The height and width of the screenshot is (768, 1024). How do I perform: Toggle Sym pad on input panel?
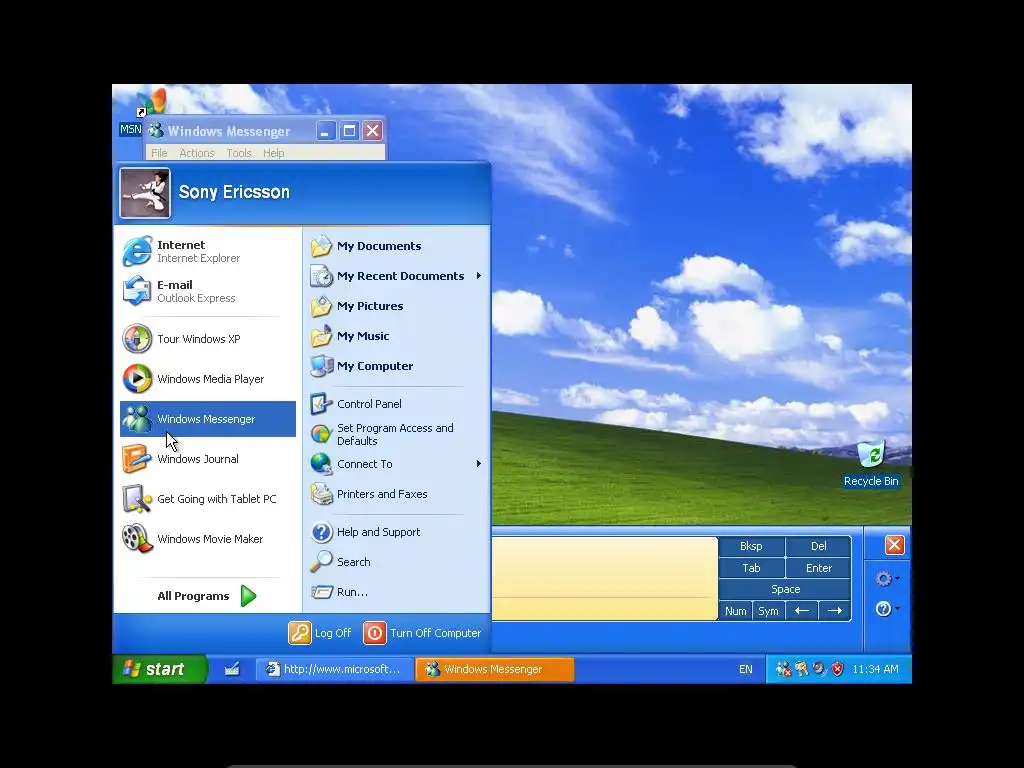tap(768, 611)
